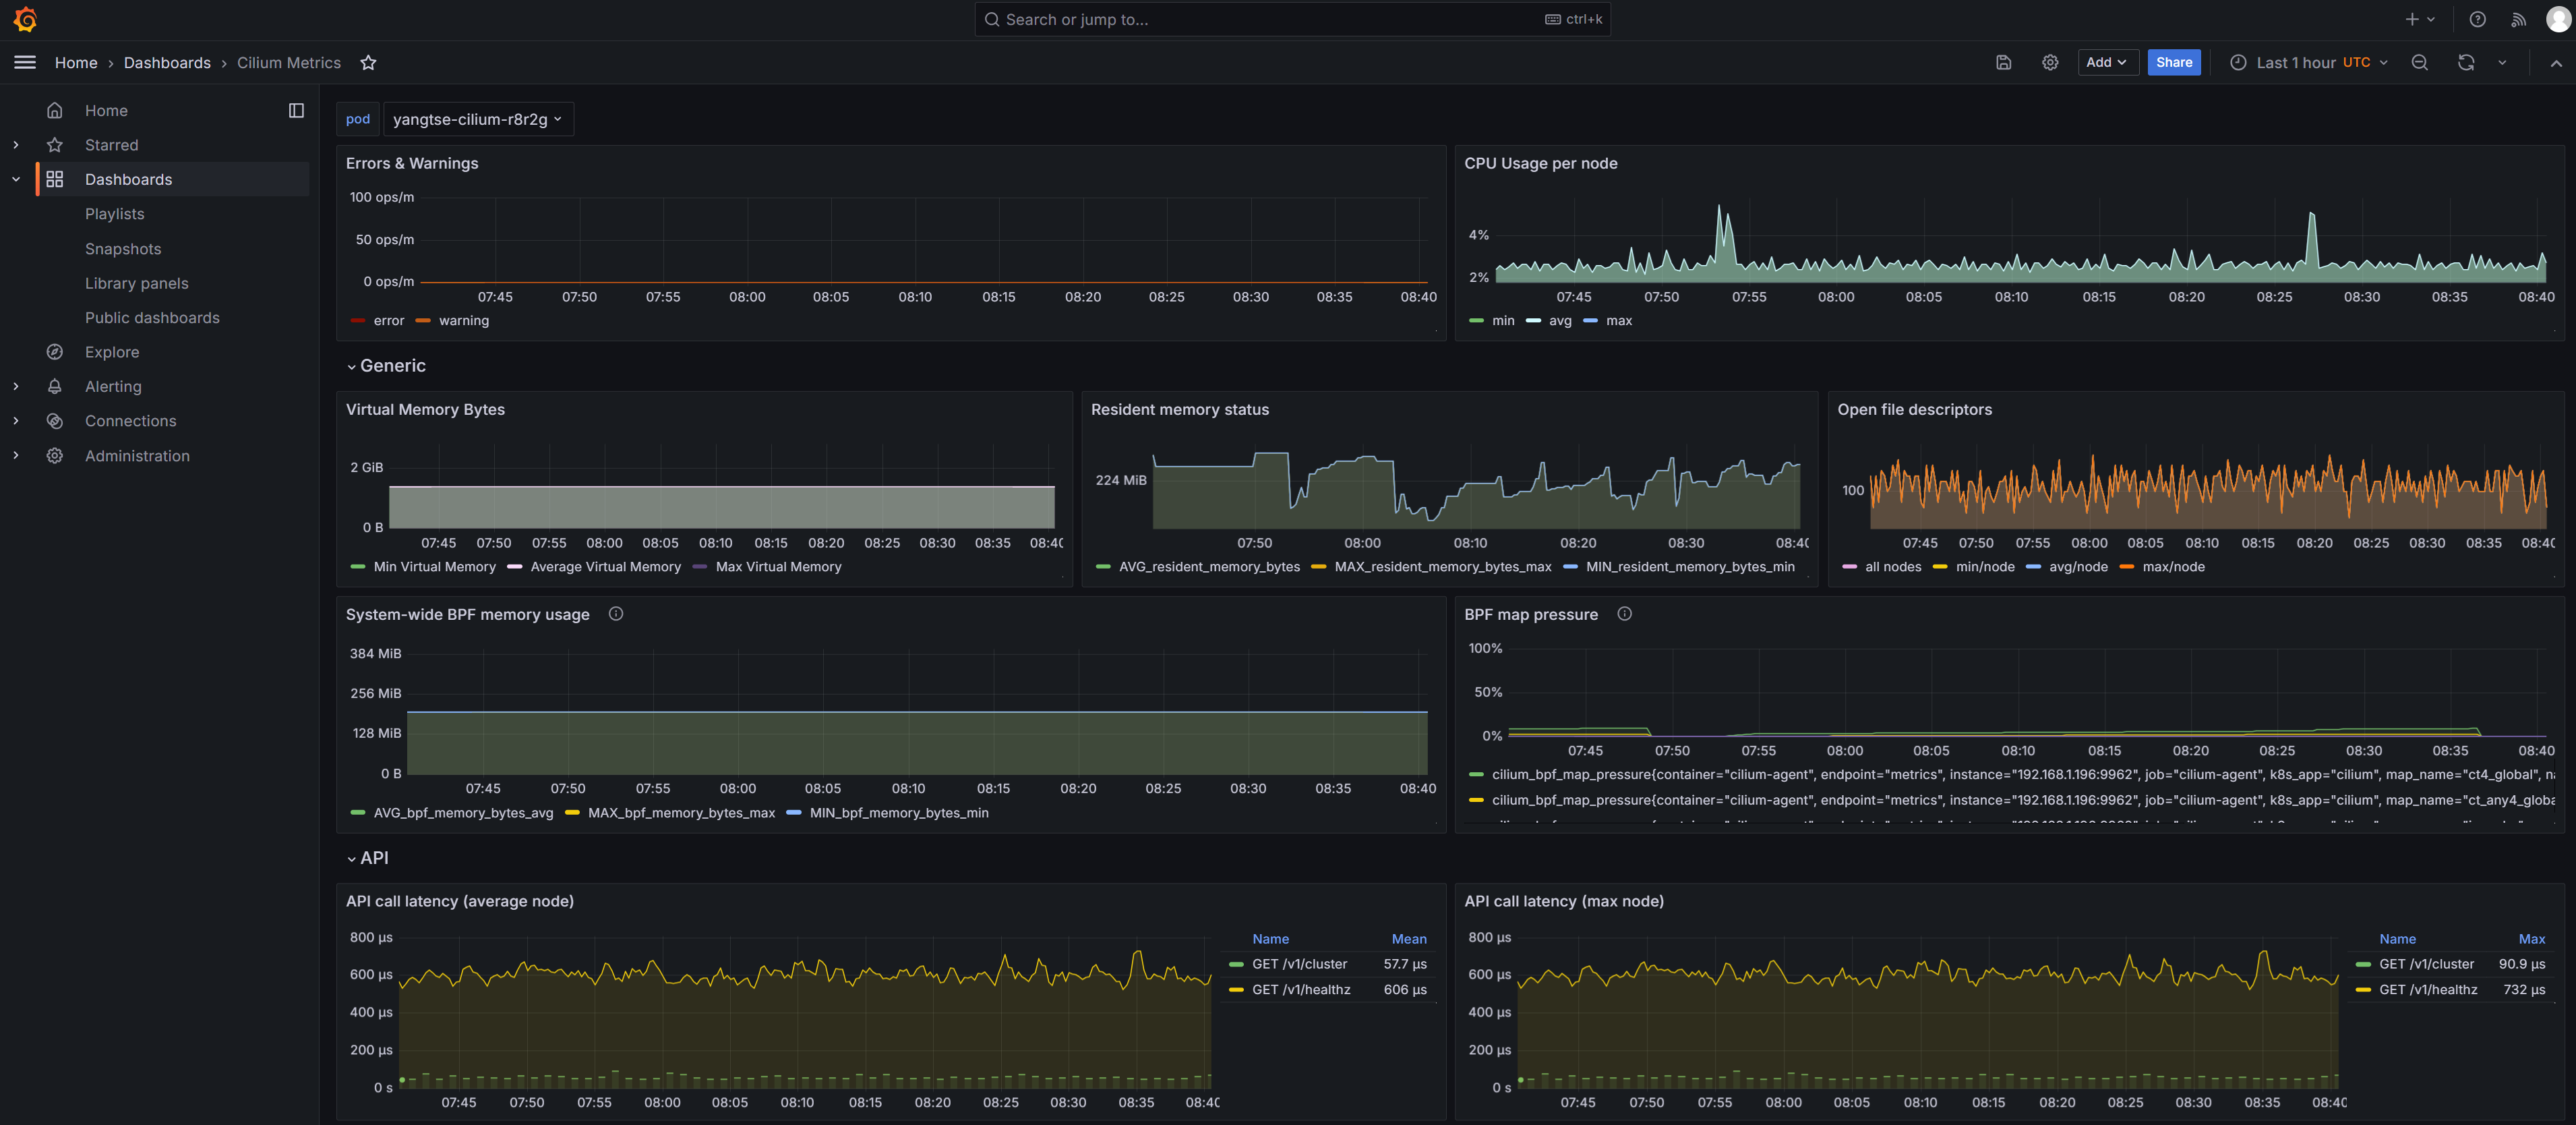Open dashboard settings gear icon

click(x=2049, y=63)
